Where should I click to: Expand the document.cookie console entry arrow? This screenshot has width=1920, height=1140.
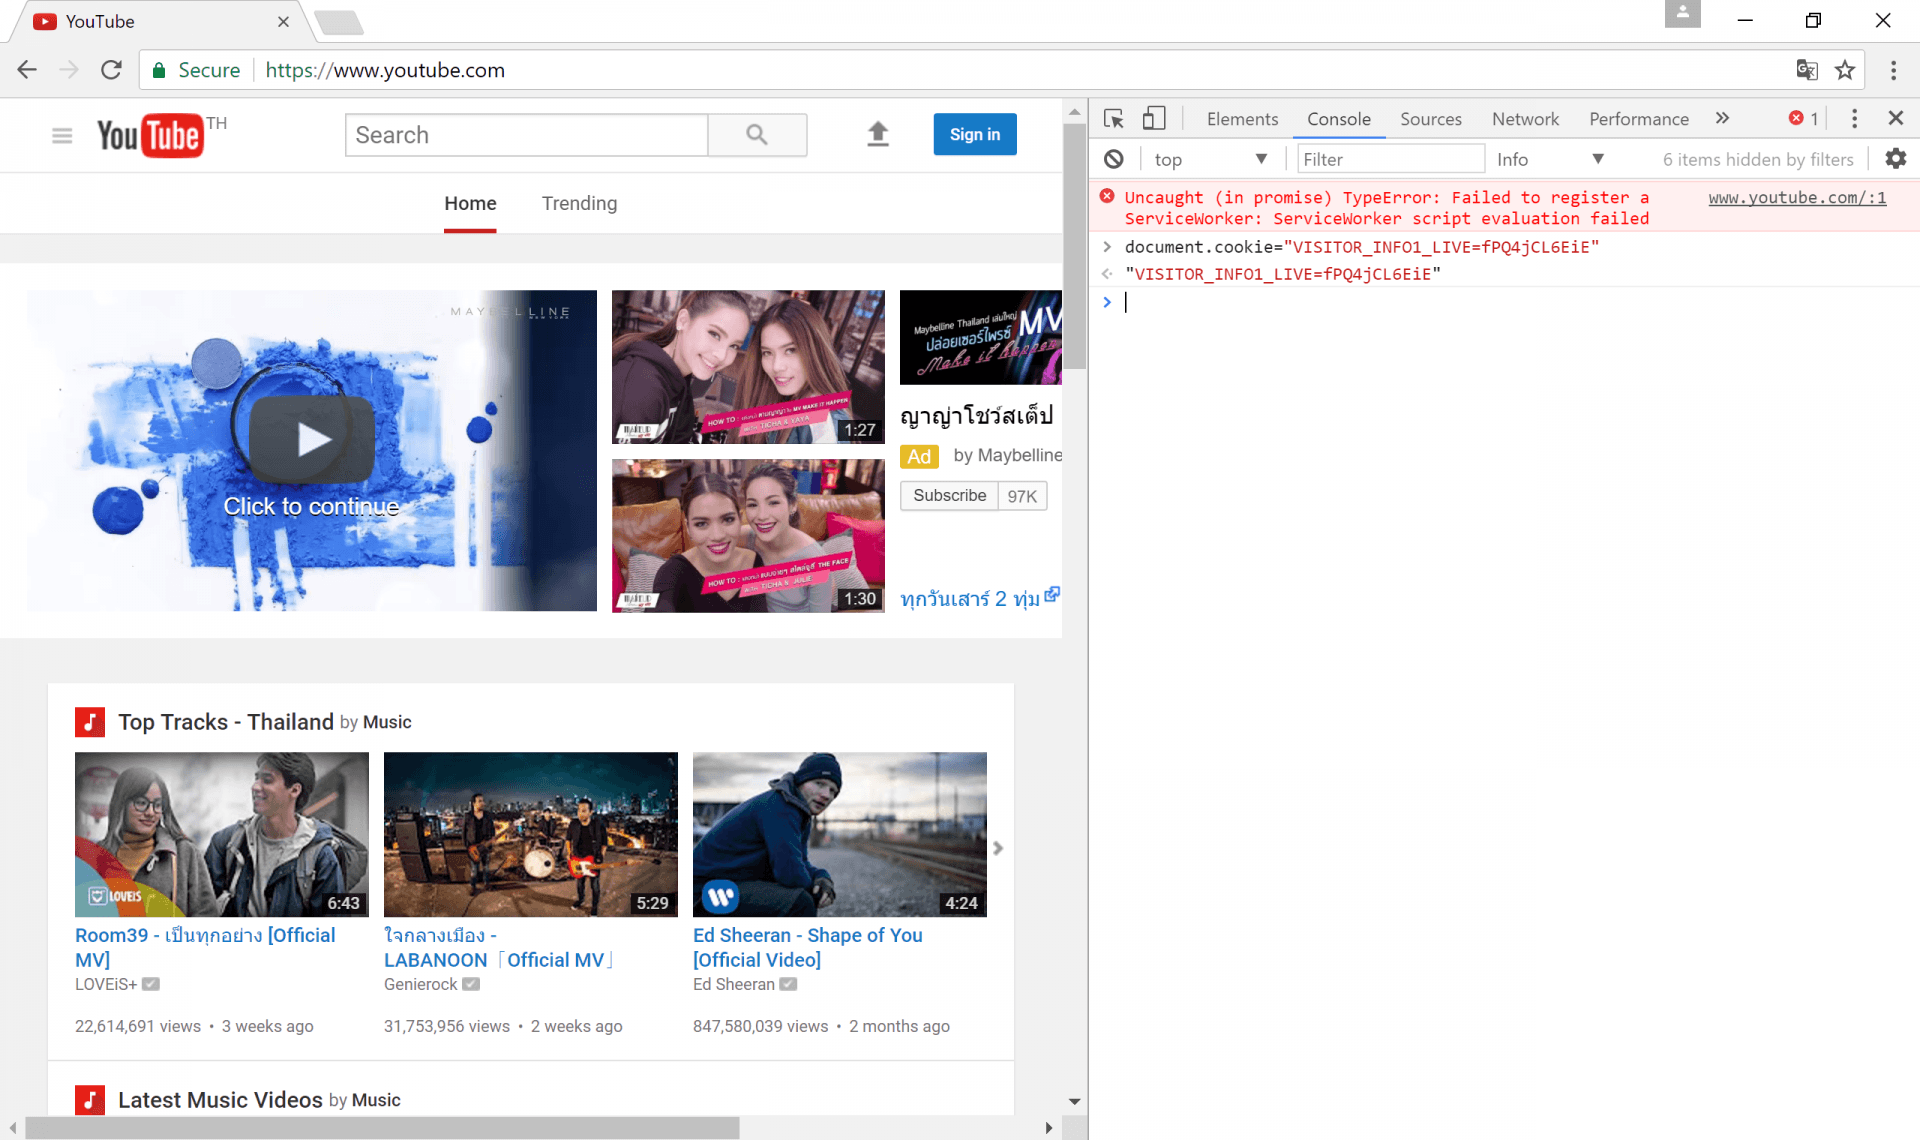click(x=1107, y=246)
